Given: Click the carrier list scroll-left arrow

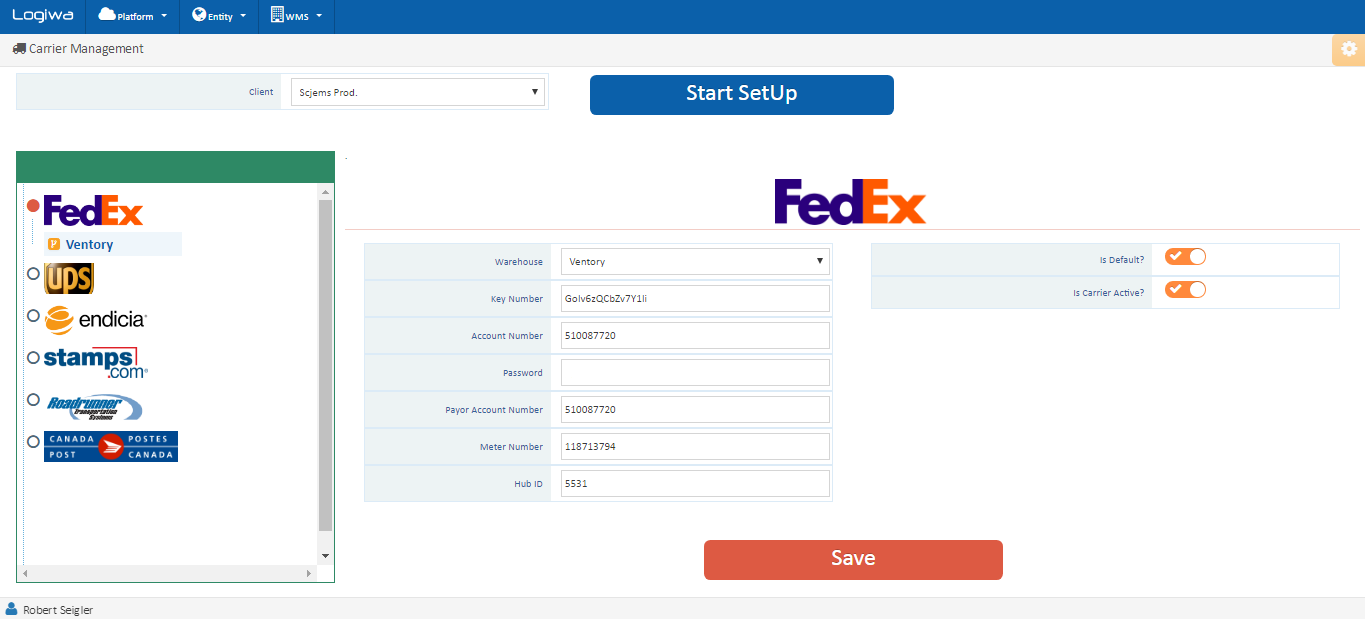Looking at the screenshot, I should click(24, 574).
